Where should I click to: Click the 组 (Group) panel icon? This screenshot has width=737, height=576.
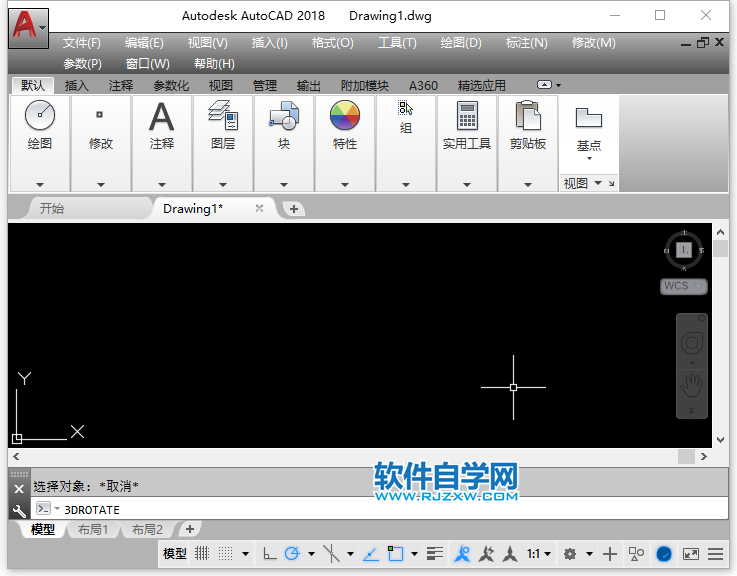[405, 108]
